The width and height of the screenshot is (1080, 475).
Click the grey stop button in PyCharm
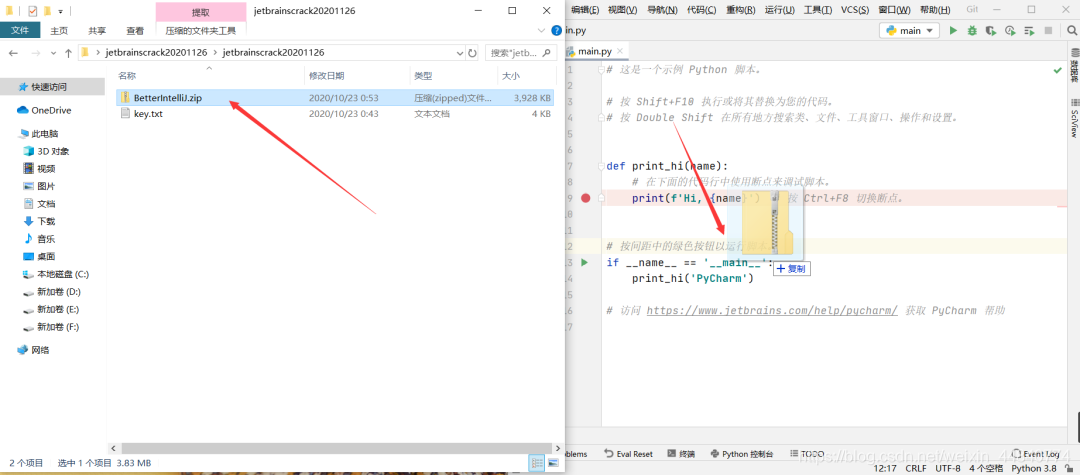(1048, 30)
